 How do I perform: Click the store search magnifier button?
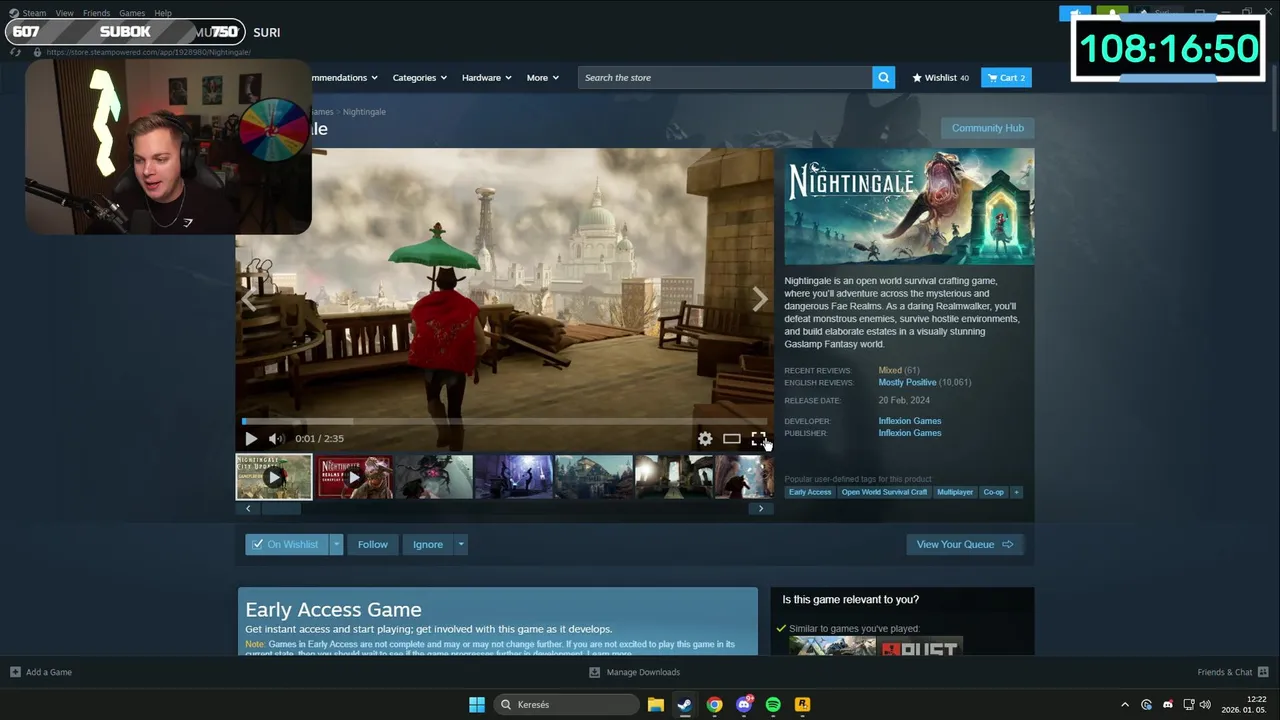click(883, 77)
